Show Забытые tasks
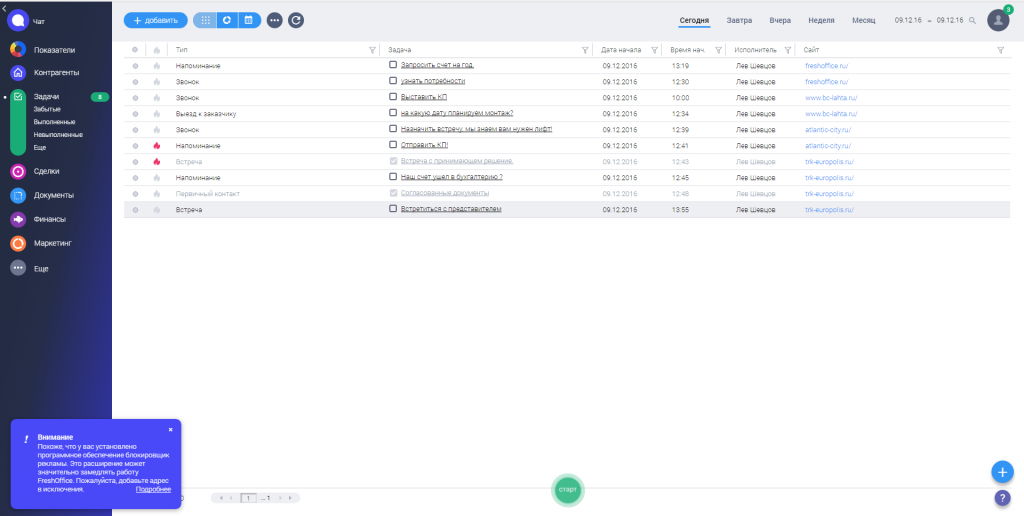Image resolution: width=1024 pixels, height=516 pixels. coord(47,109)
